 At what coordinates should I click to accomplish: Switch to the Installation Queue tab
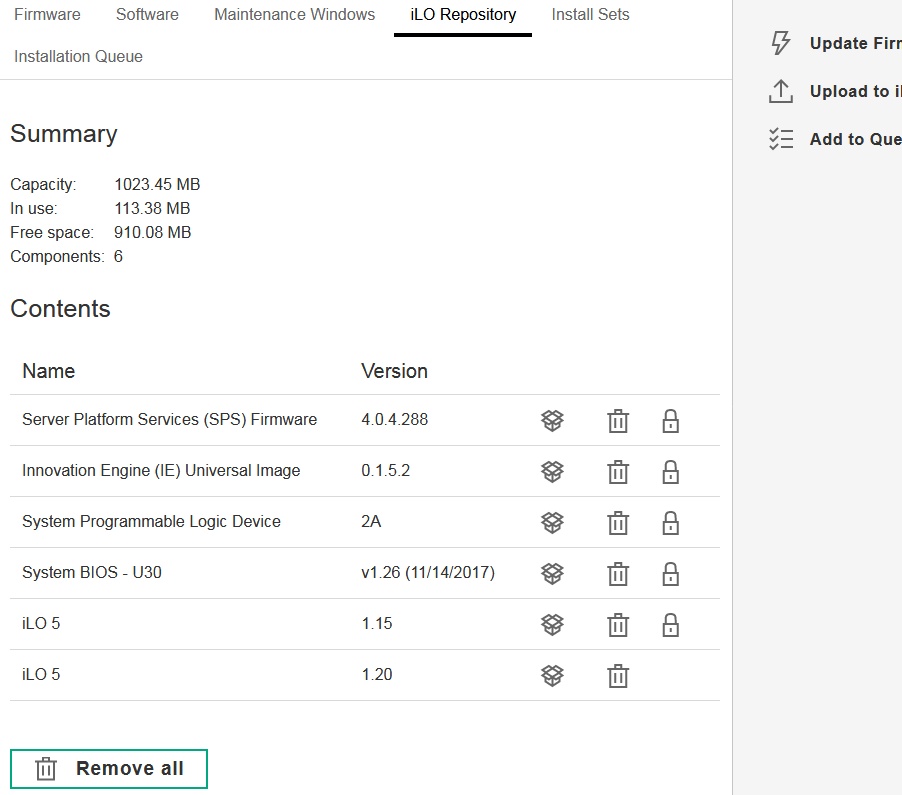pyautogui.click(x=77, y=56)
